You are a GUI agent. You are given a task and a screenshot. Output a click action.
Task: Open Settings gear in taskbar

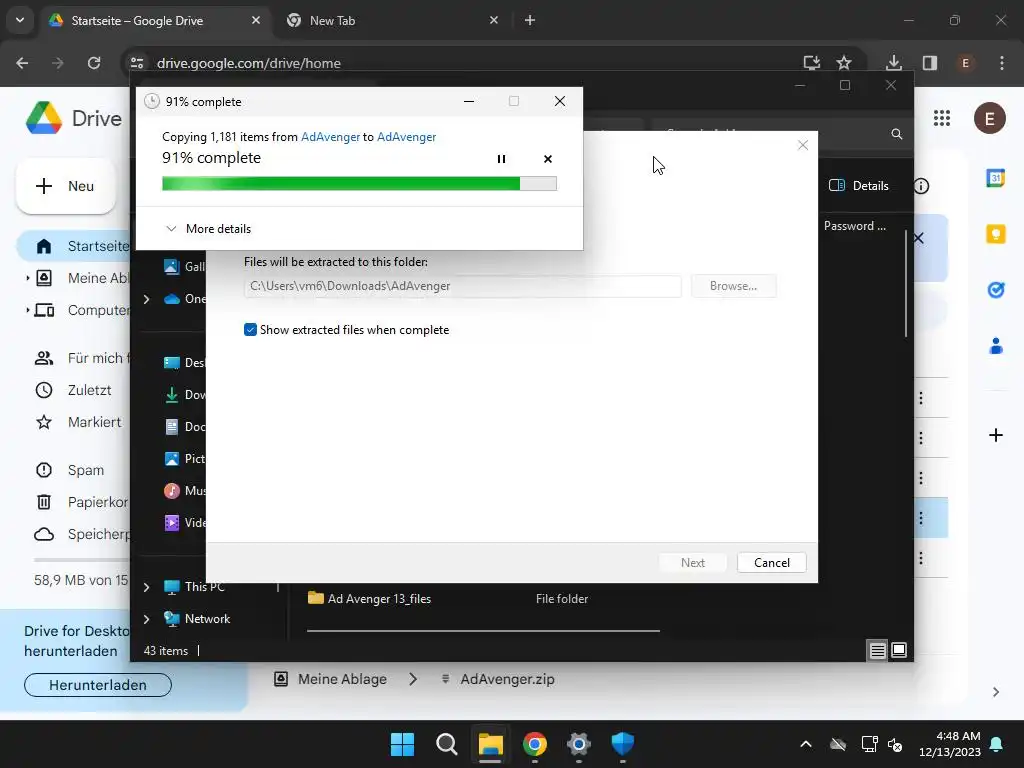579,744
